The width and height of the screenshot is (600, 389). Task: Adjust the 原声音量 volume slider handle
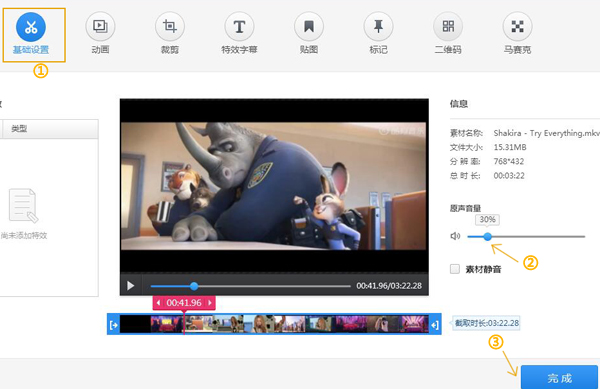click(487, 236)
